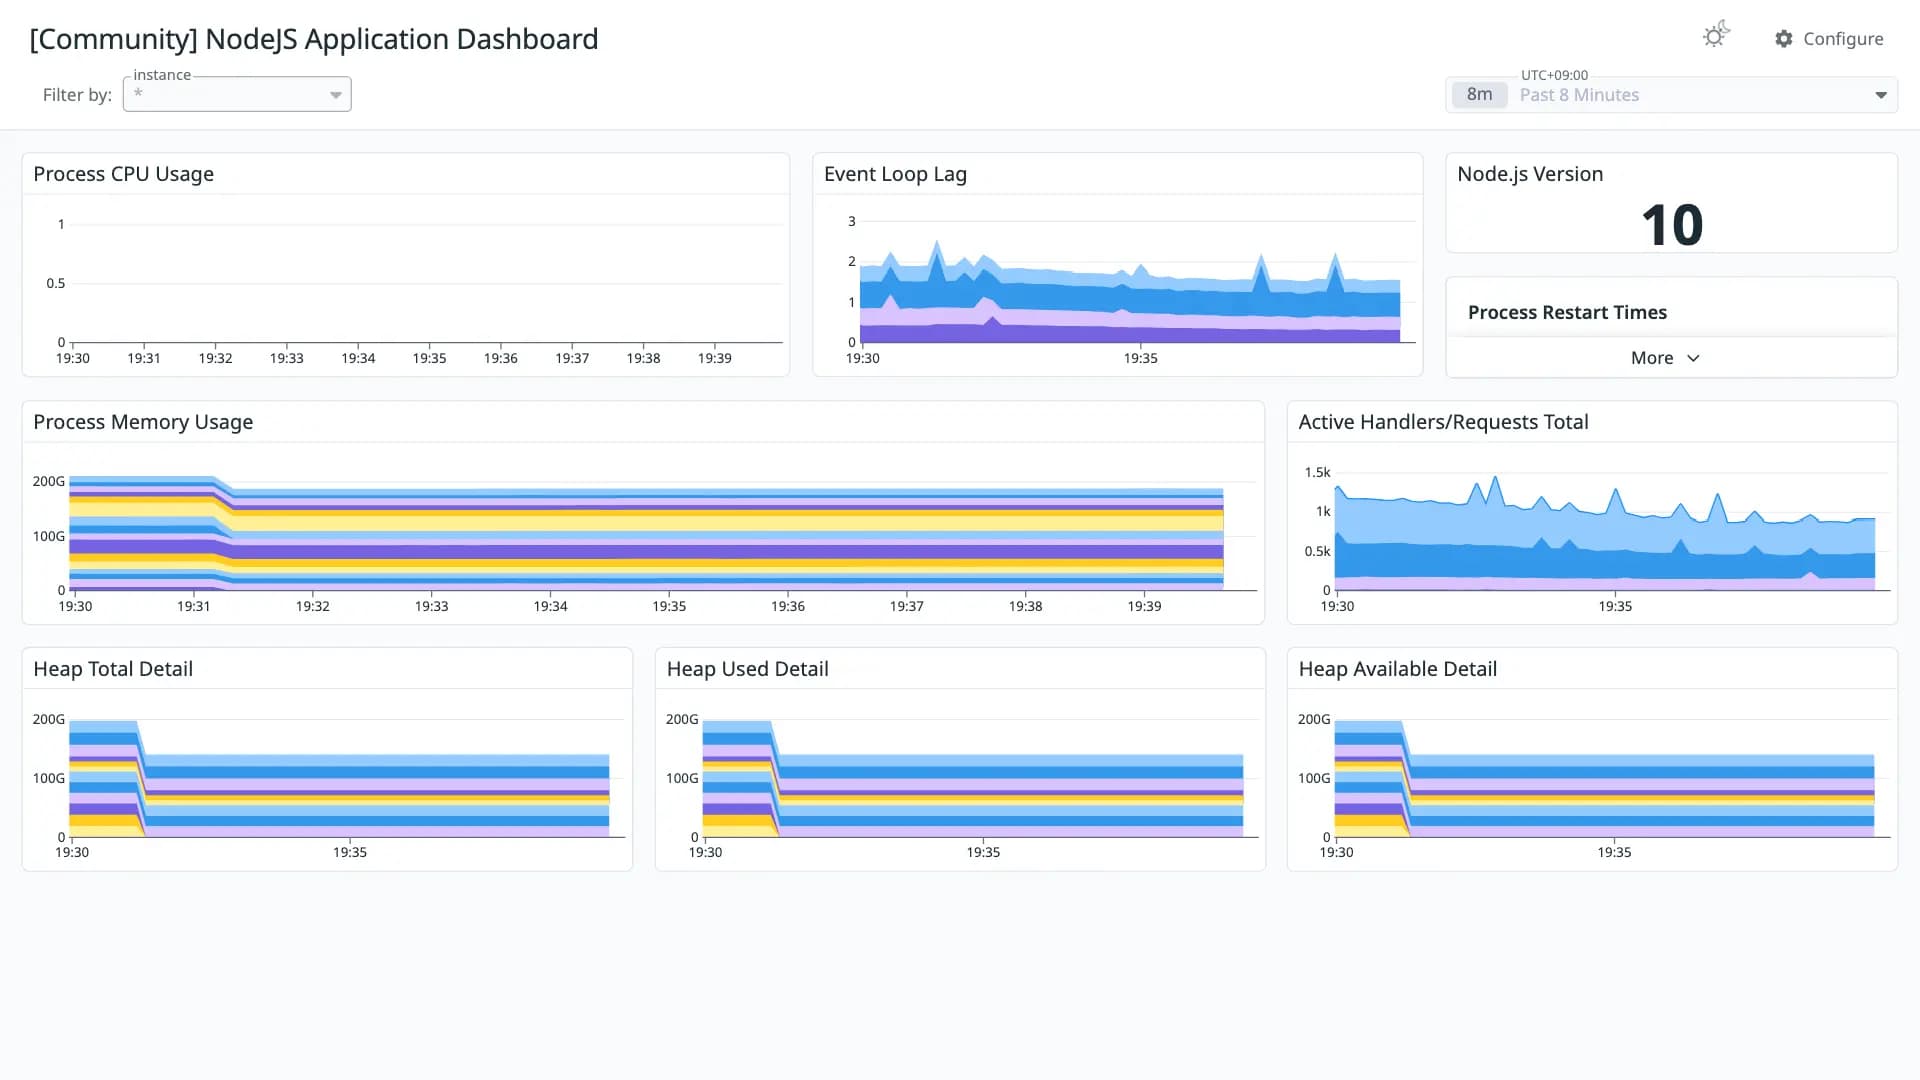Click the Process Restart Times heading

pos(1567,312)
